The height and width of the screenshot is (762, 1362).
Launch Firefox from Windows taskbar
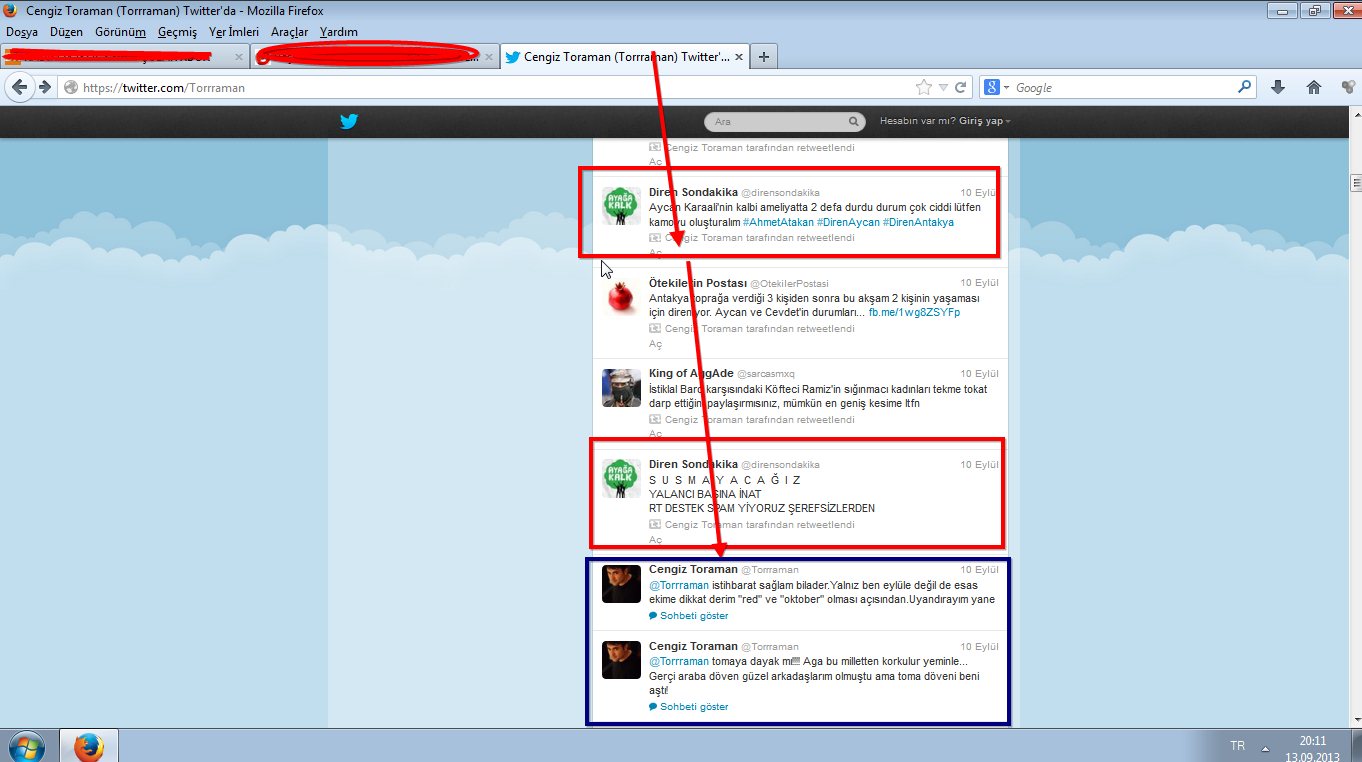coord(89,746)
